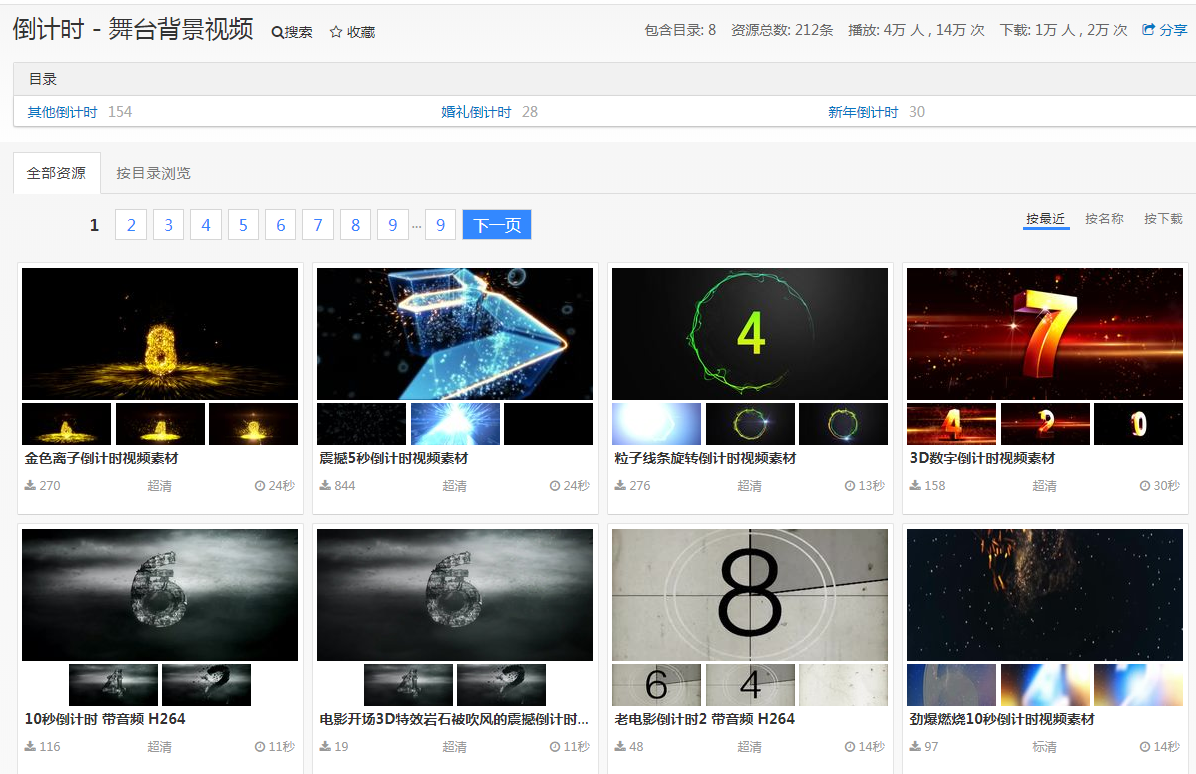Viewport: 1196px width, 774px height.
Task: Click download icon on 3D数字倒计时视频素材
Action: pyautogui.click(x=915, y=486)
